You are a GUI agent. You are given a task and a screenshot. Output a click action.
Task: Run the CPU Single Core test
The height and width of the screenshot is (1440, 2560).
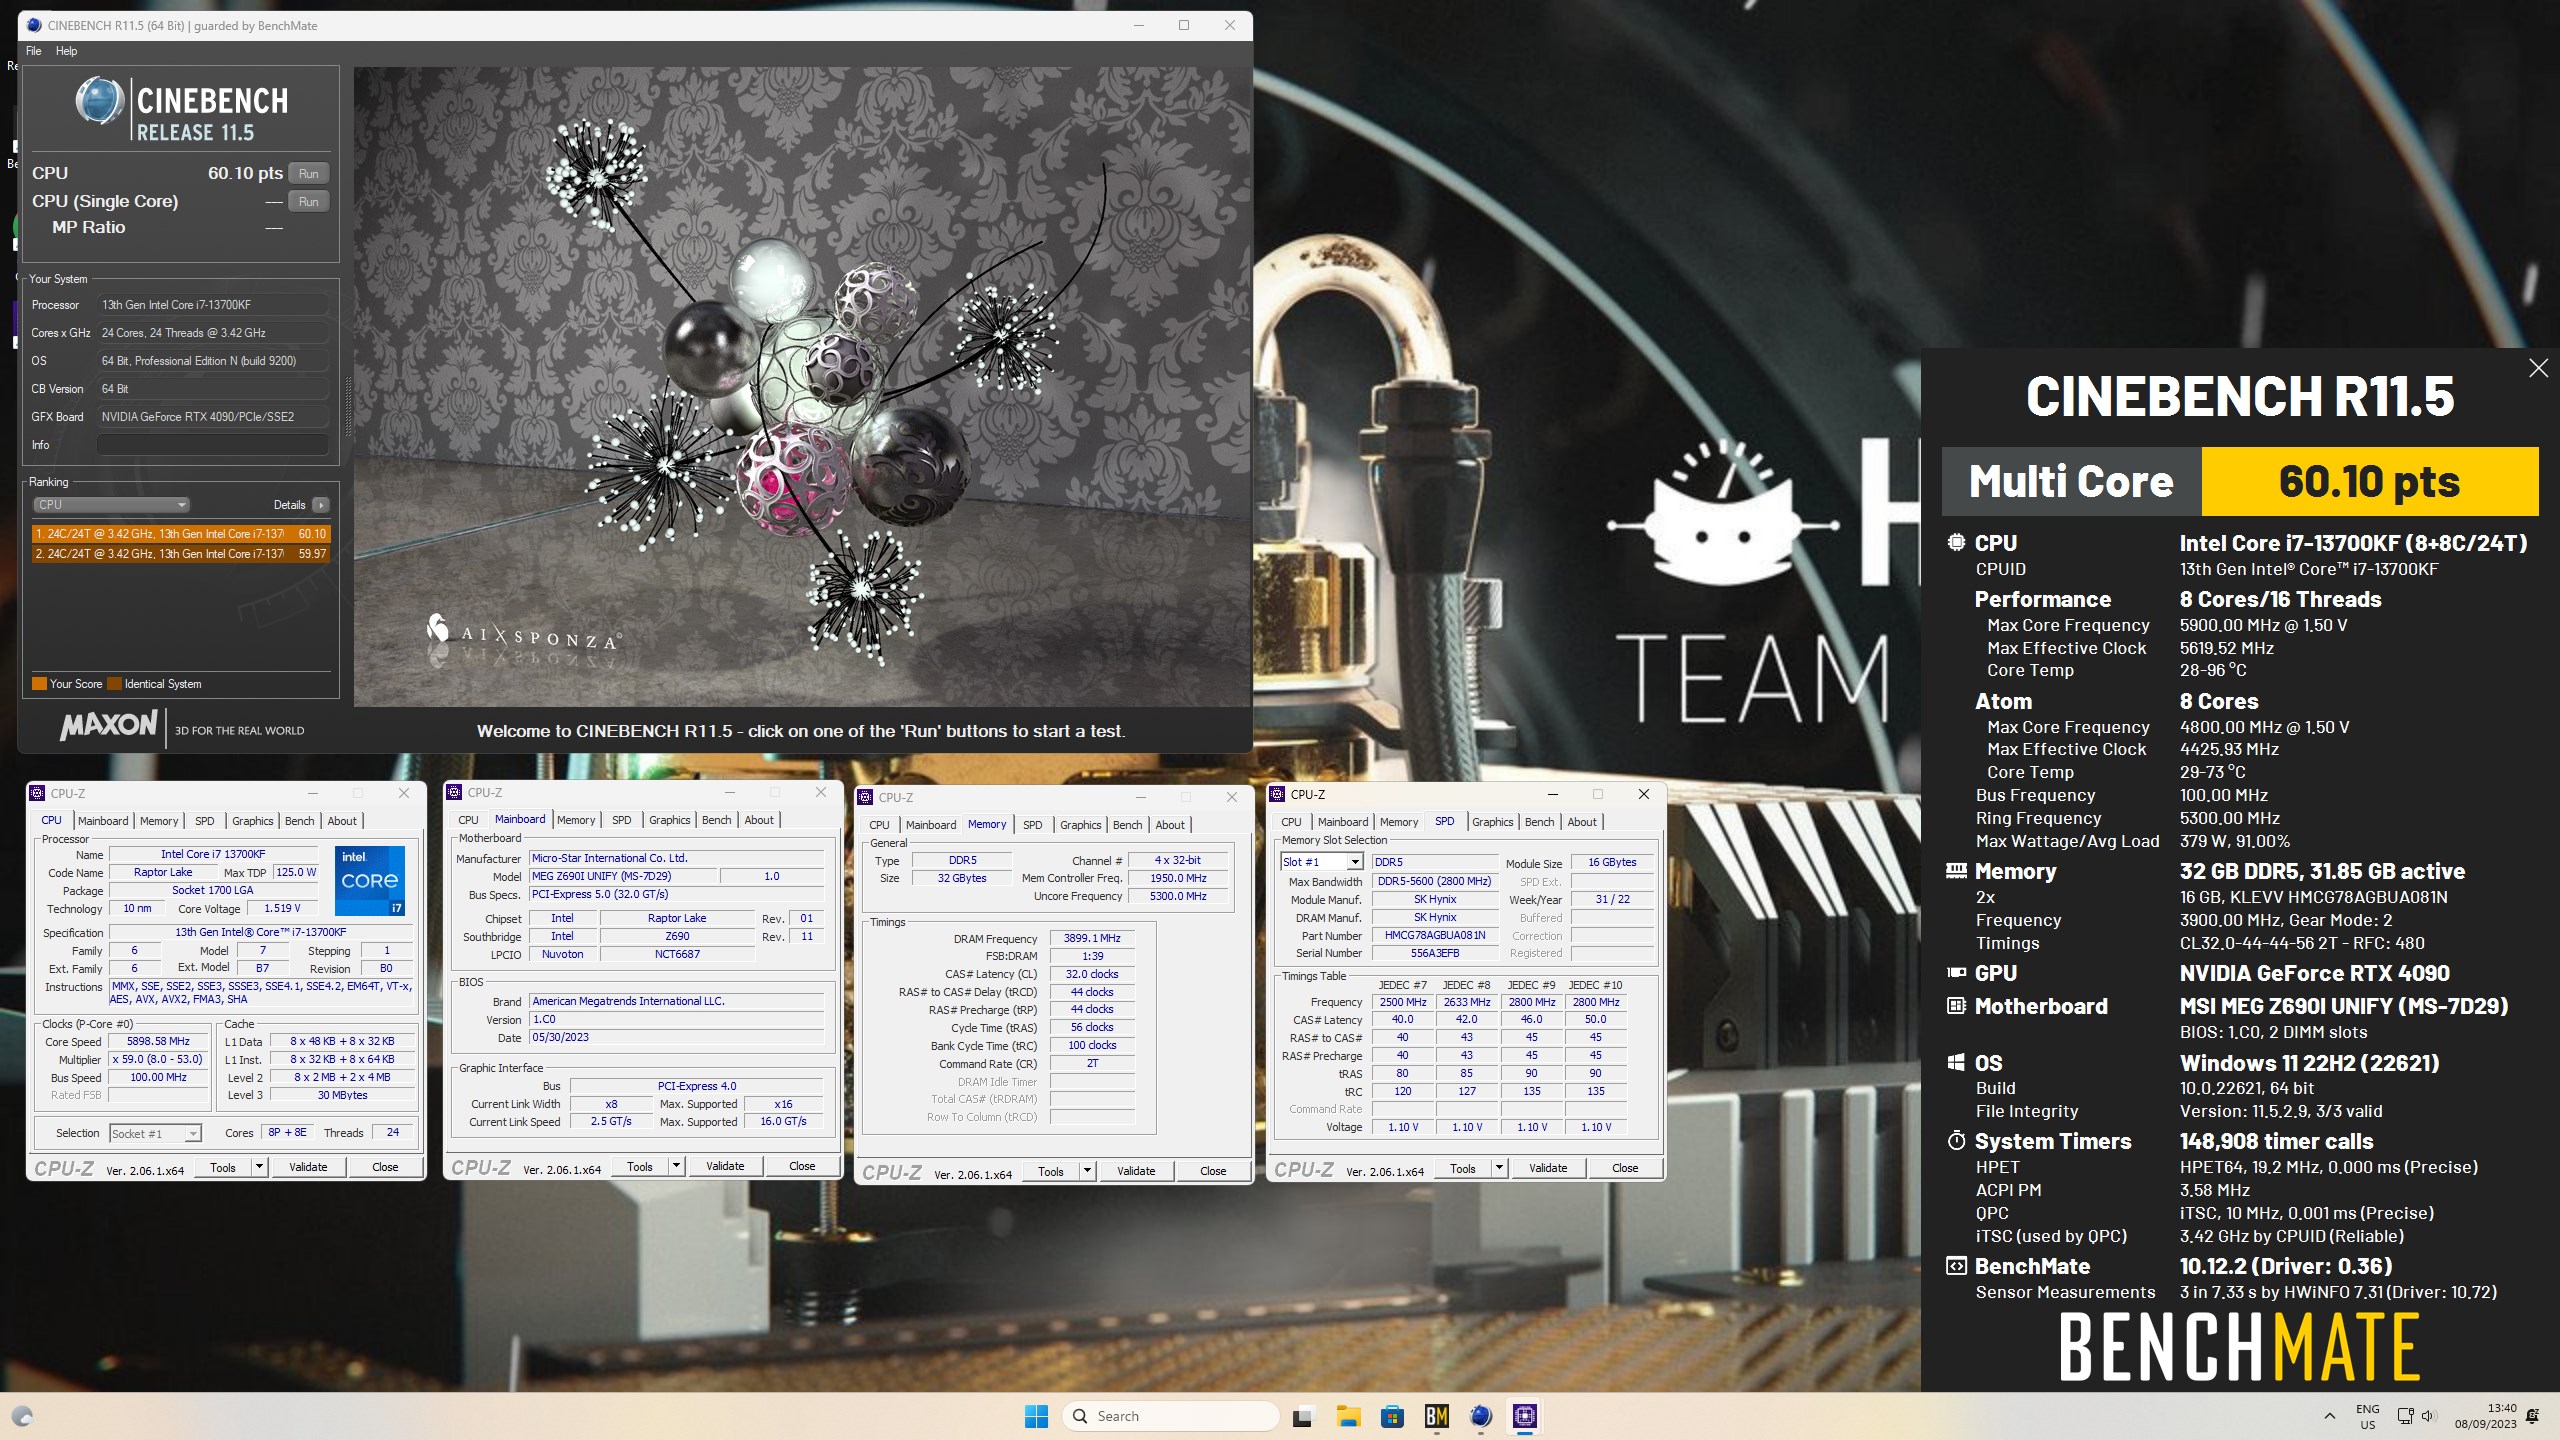(309, 201)
